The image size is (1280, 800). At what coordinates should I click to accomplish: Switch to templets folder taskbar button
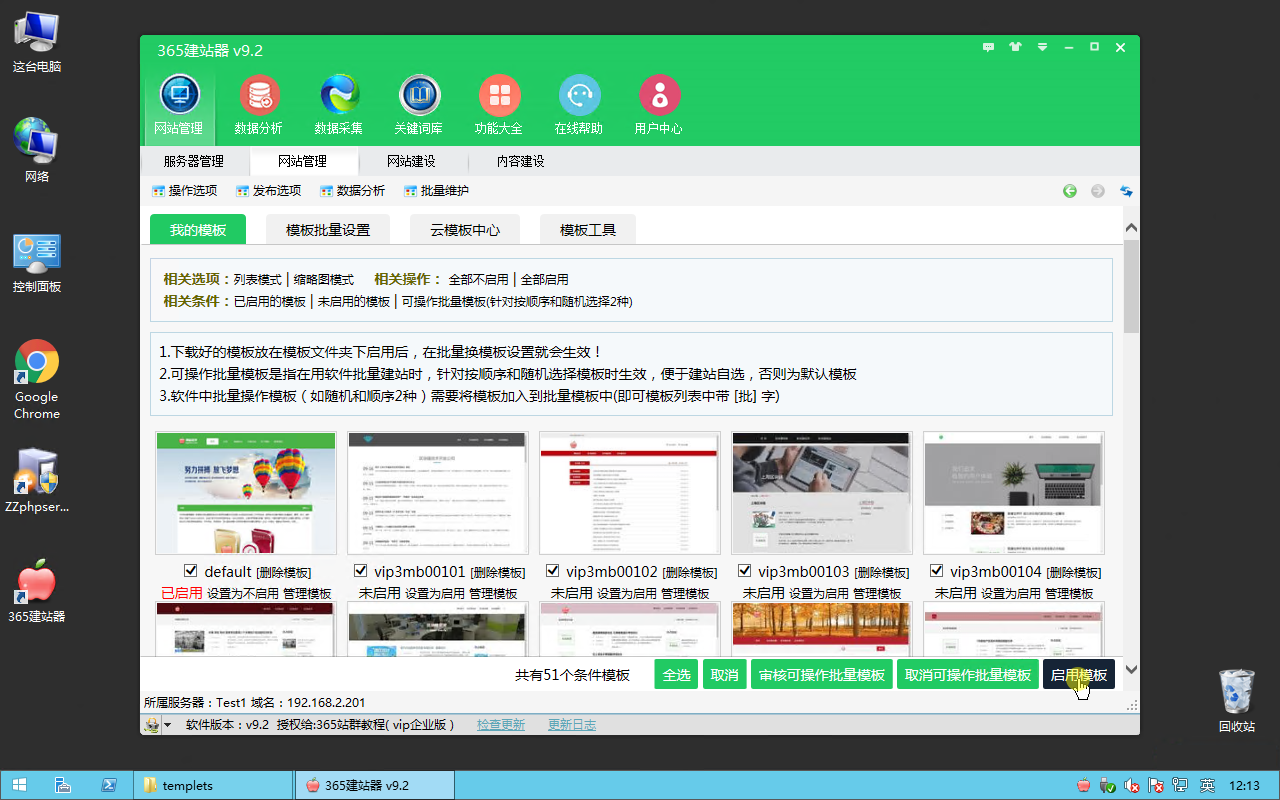[x=213, y=785]
